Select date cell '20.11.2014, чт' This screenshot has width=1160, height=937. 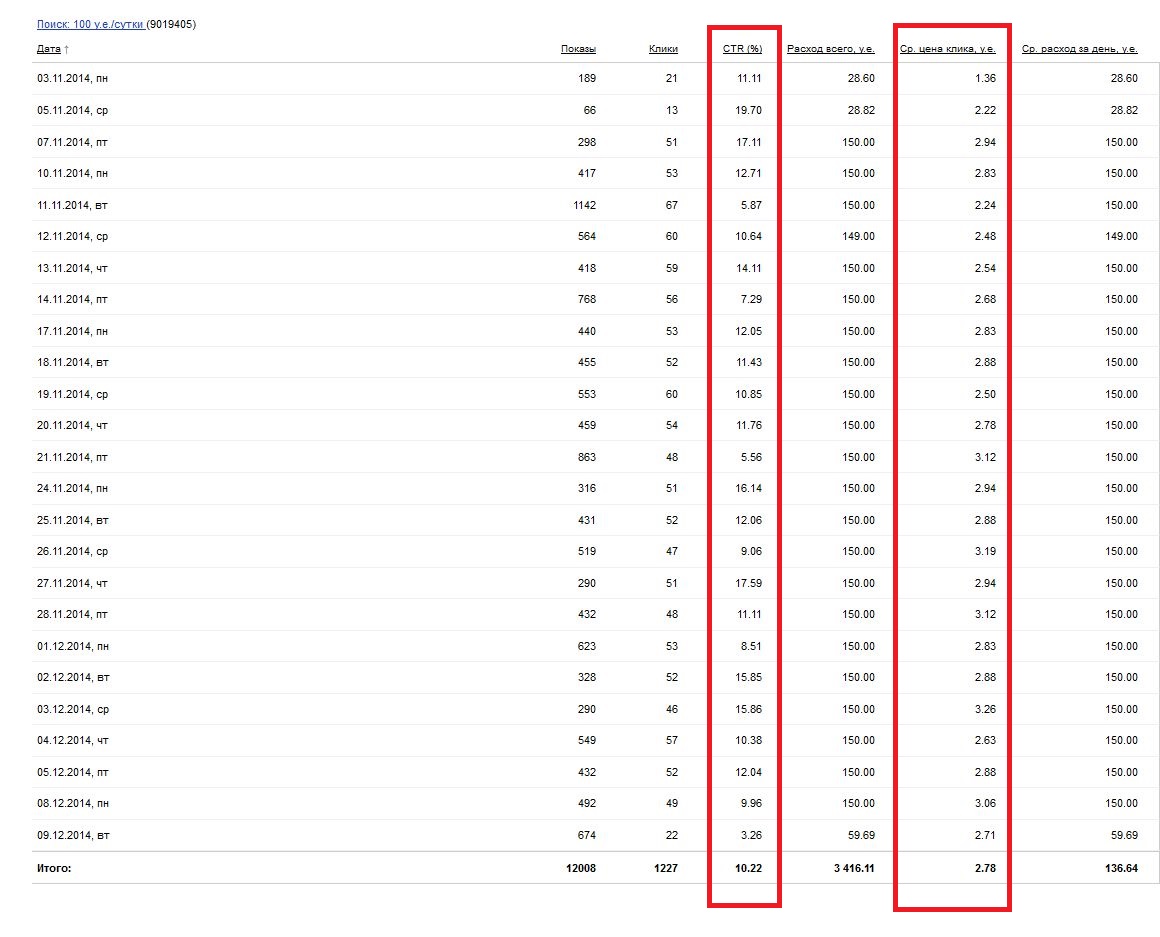click(72, 425)
